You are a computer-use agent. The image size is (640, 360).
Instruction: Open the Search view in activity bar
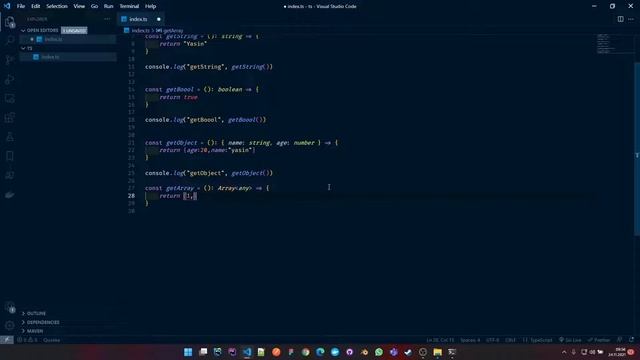(x=9, y=40)
